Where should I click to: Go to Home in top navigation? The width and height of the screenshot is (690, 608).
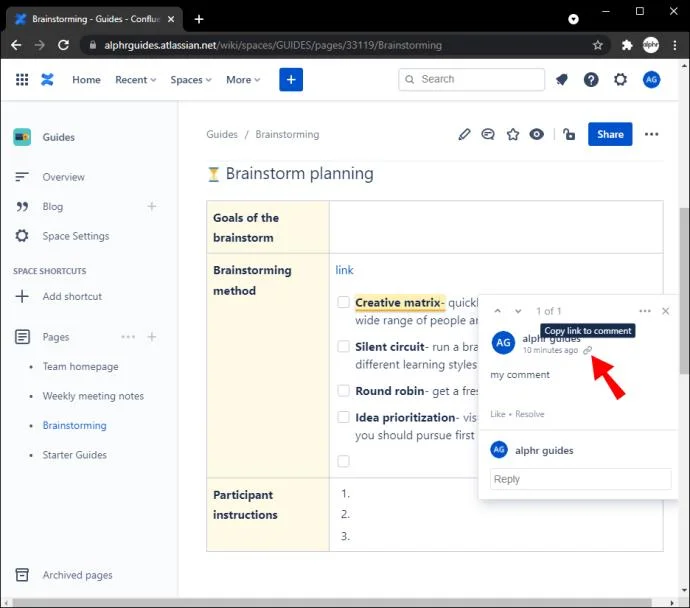[x=86, y=80]
